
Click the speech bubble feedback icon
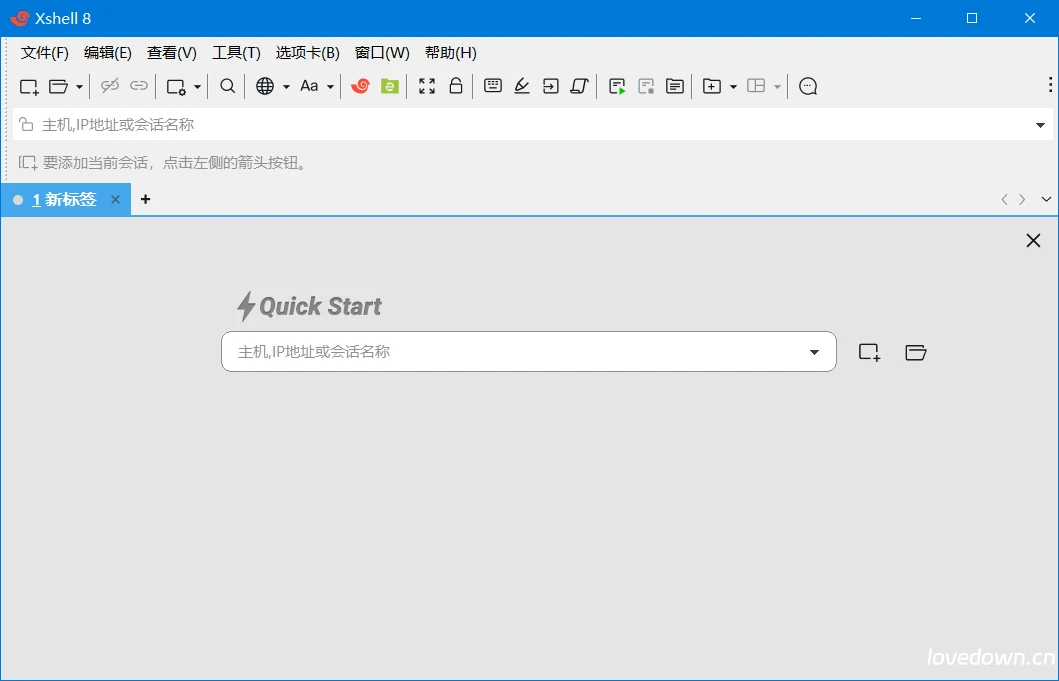tap(808, 87)
